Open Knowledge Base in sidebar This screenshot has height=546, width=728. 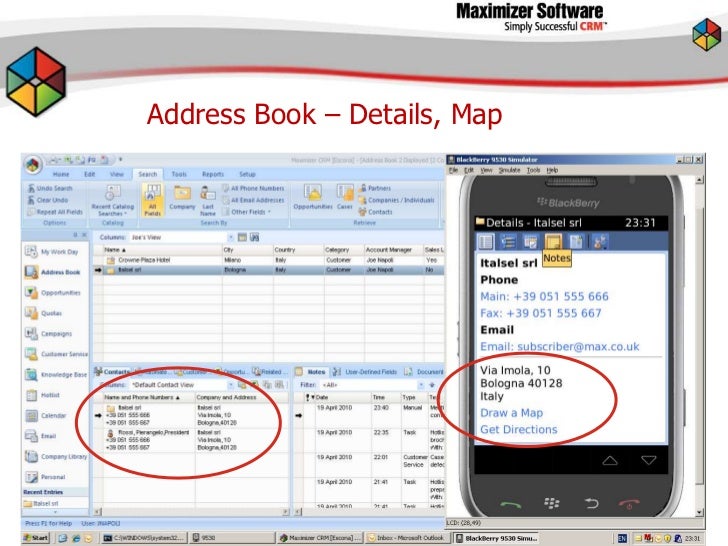56,374
